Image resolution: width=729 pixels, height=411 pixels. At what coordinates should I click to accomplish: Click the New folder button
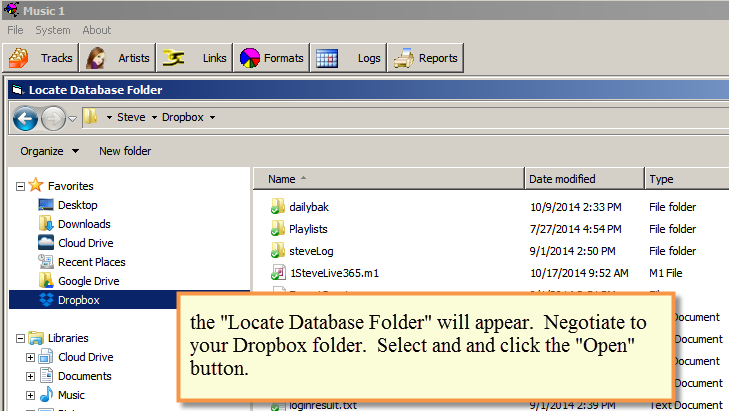125,151
